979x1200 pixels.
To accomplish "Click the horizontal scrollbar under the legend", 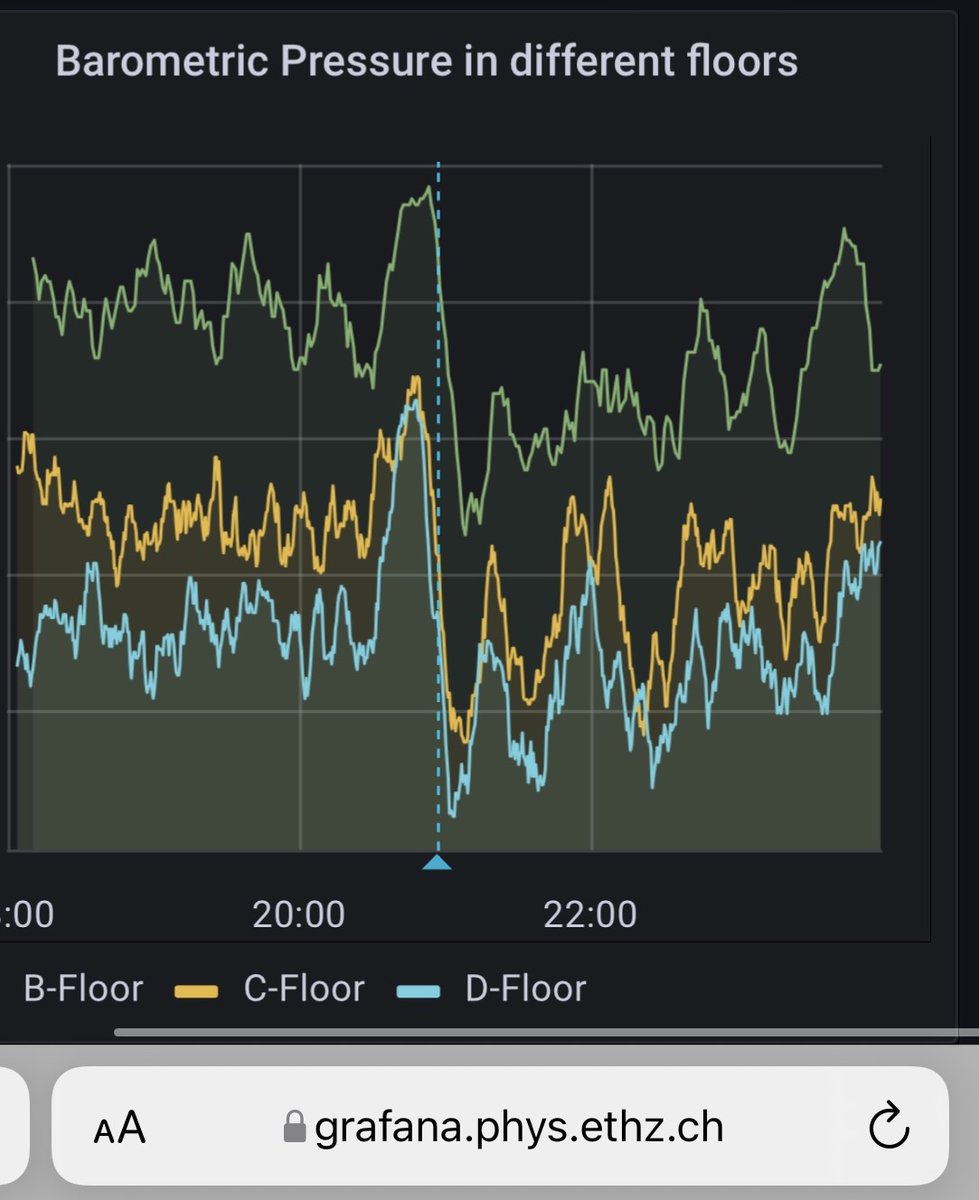I will [x=546, y=1032].
